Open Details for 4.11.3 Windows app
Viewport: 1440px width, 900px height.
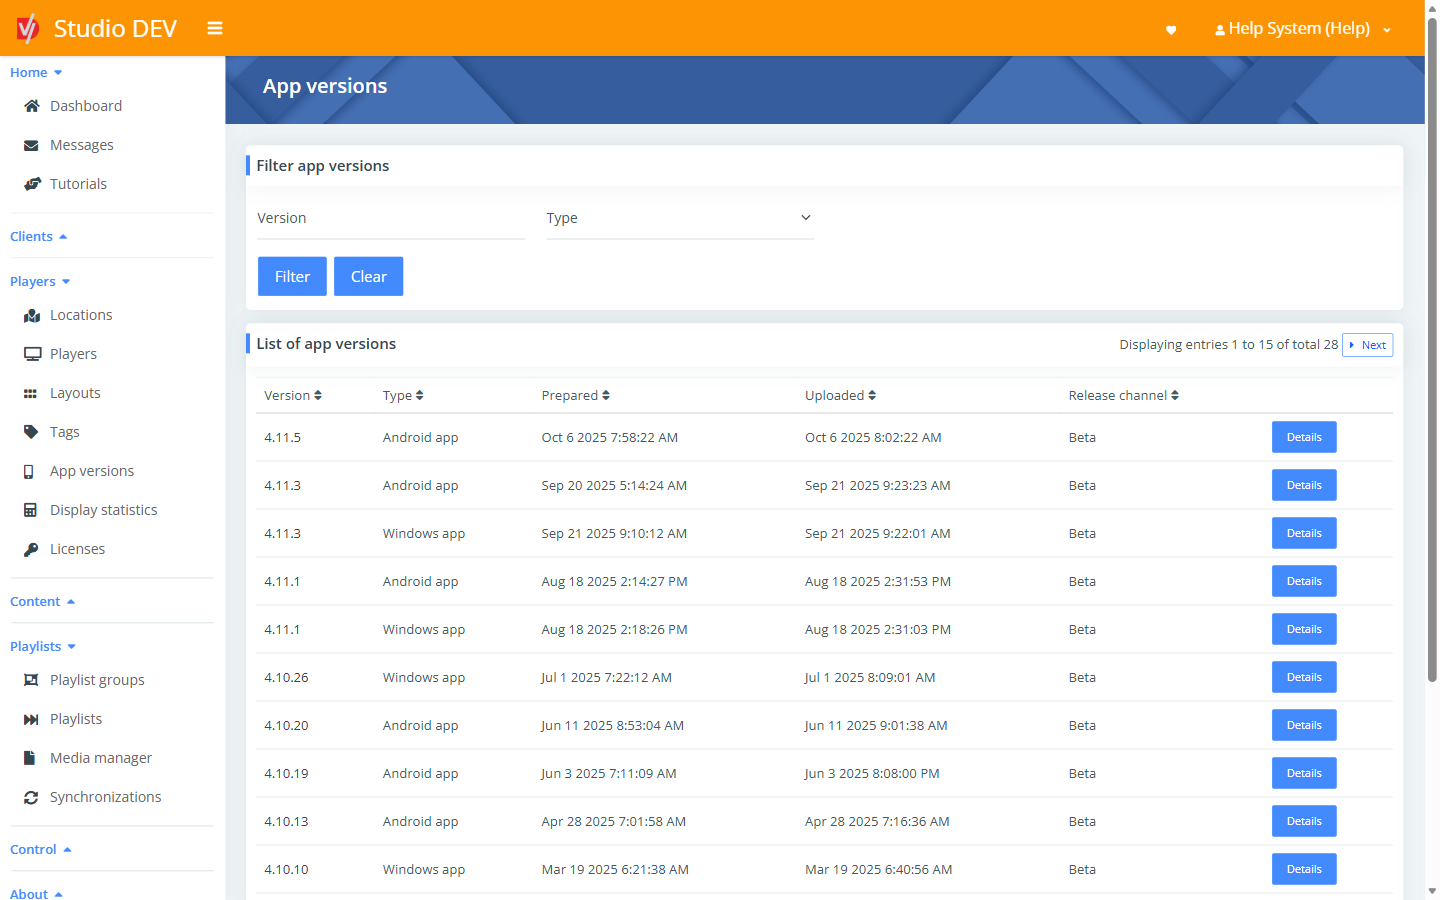(1304, 533)
